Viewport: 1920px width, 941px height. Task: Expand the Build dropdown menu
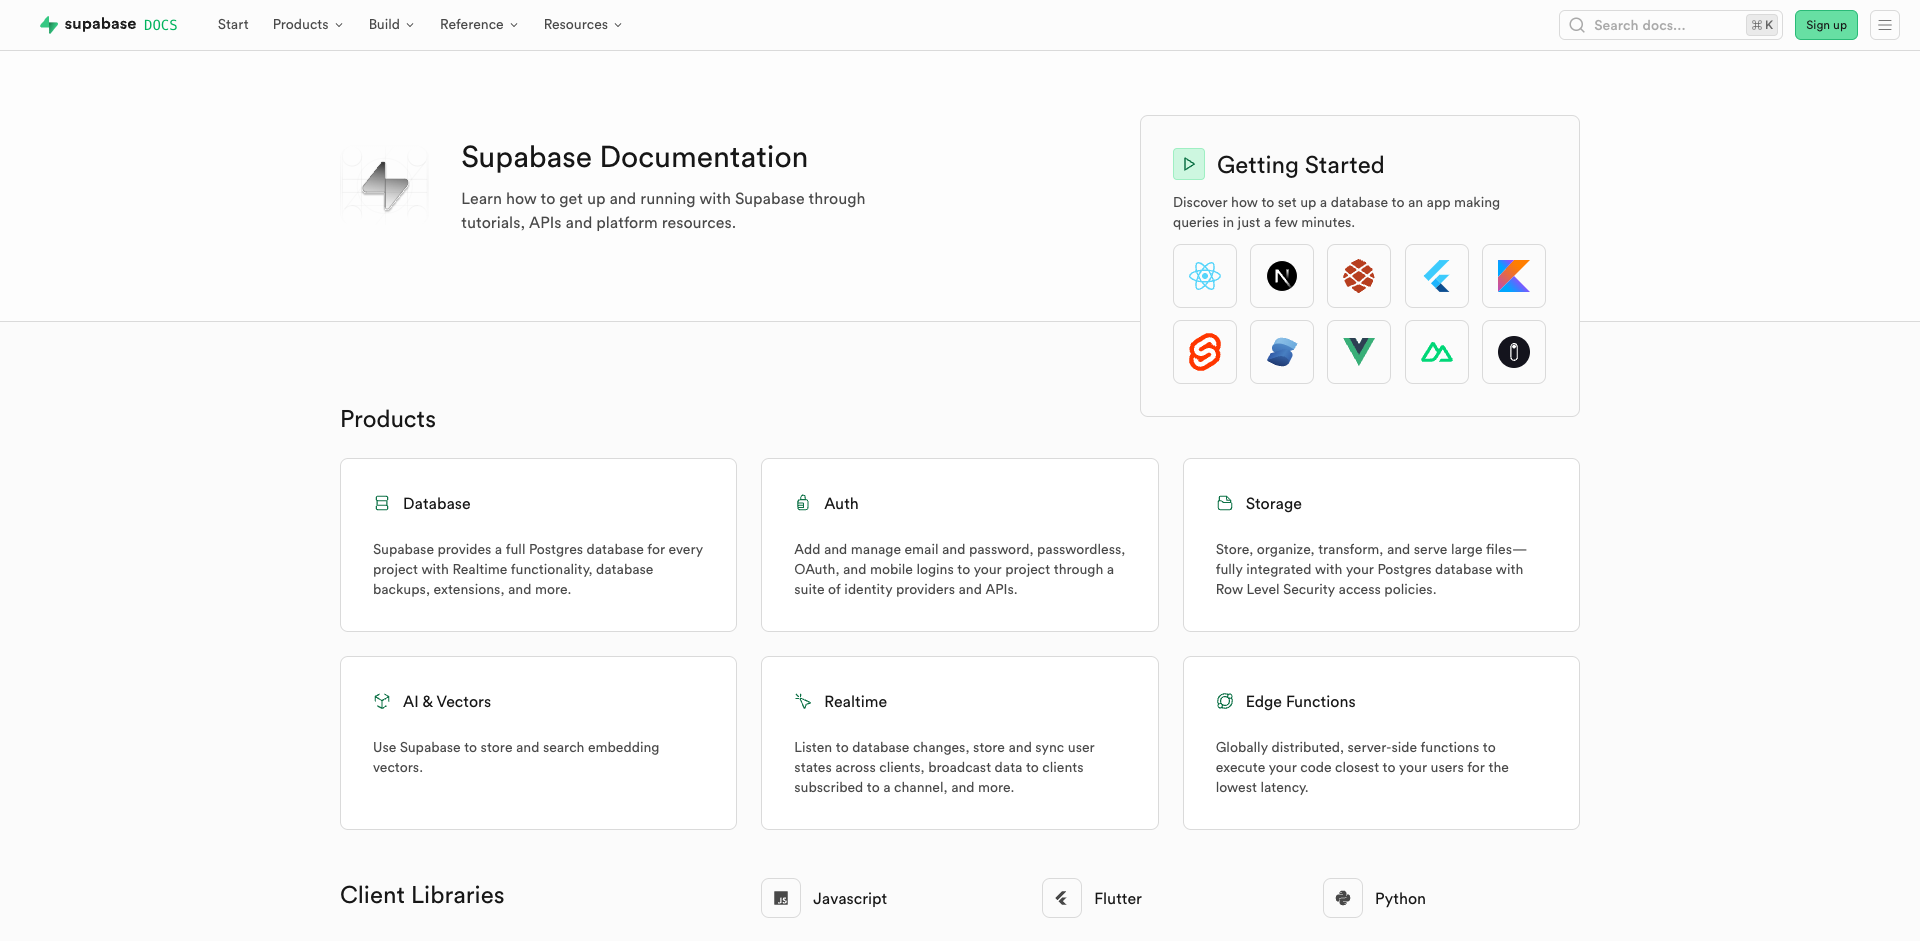pyautogui.click(x=391, y=25)
